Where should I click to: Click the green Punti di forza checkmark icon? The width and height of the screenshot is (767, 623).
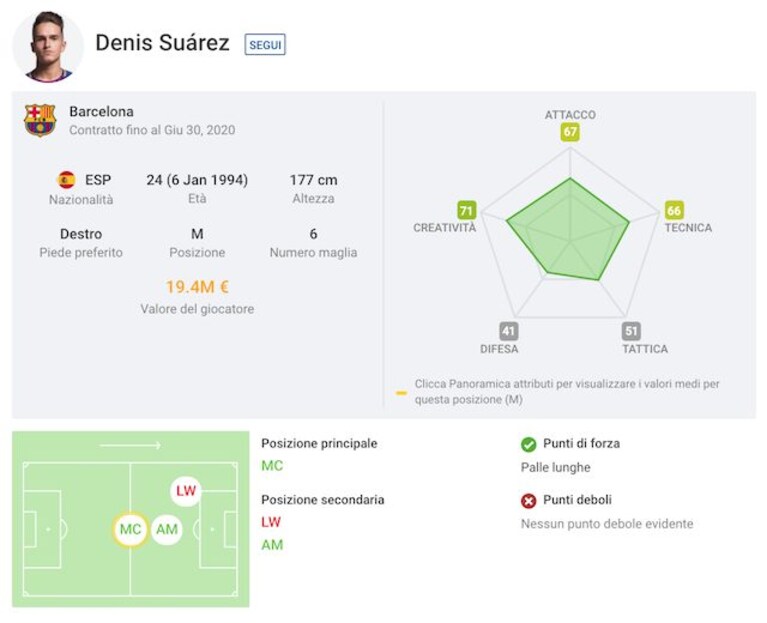point(528,444)
